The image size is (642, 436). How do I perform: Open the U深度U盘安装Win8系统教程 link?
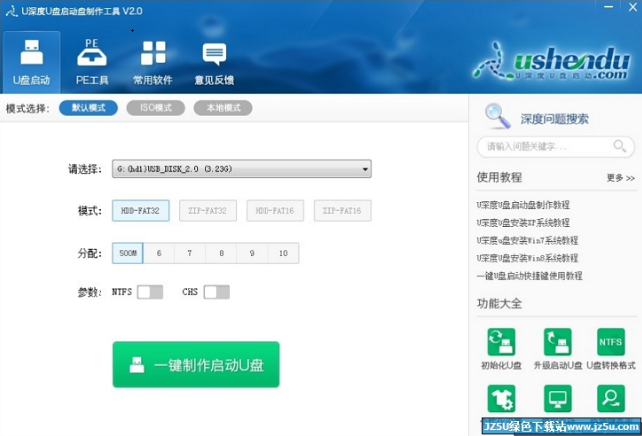[527, 258]
